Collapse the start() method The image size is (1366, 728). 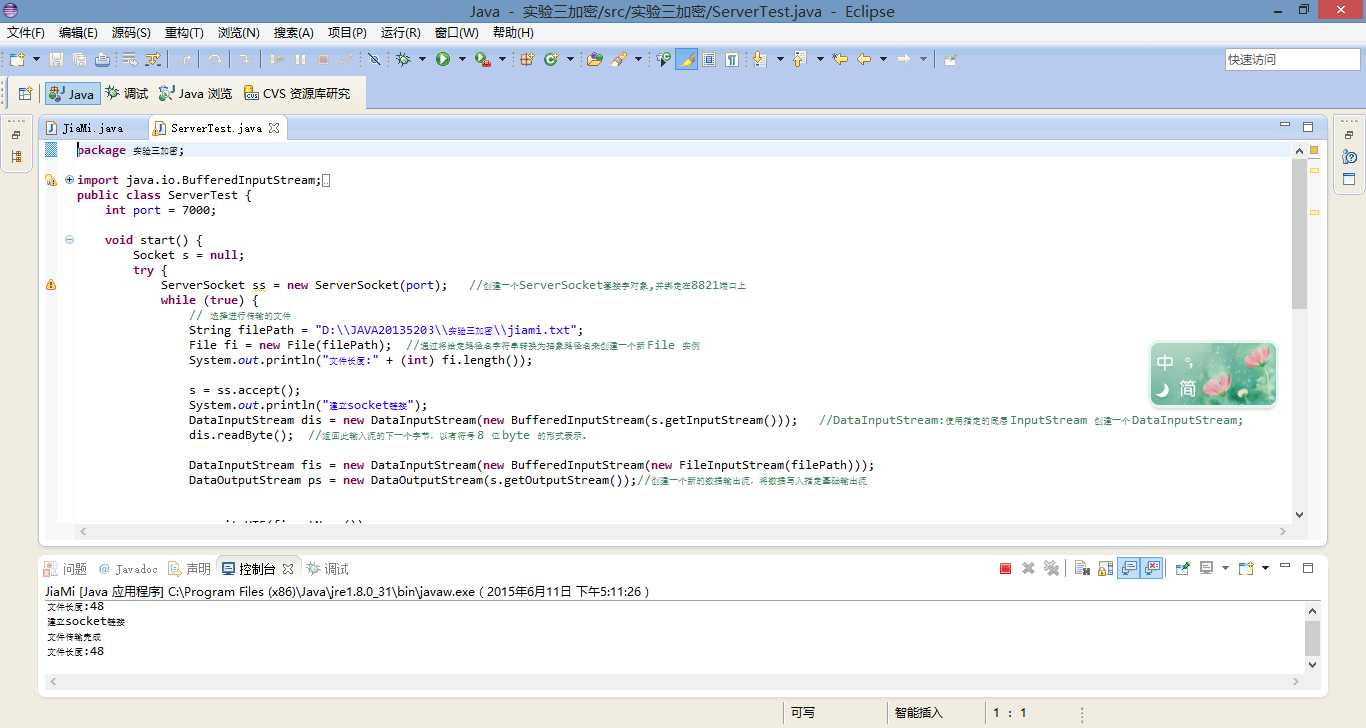coord(69,240)
